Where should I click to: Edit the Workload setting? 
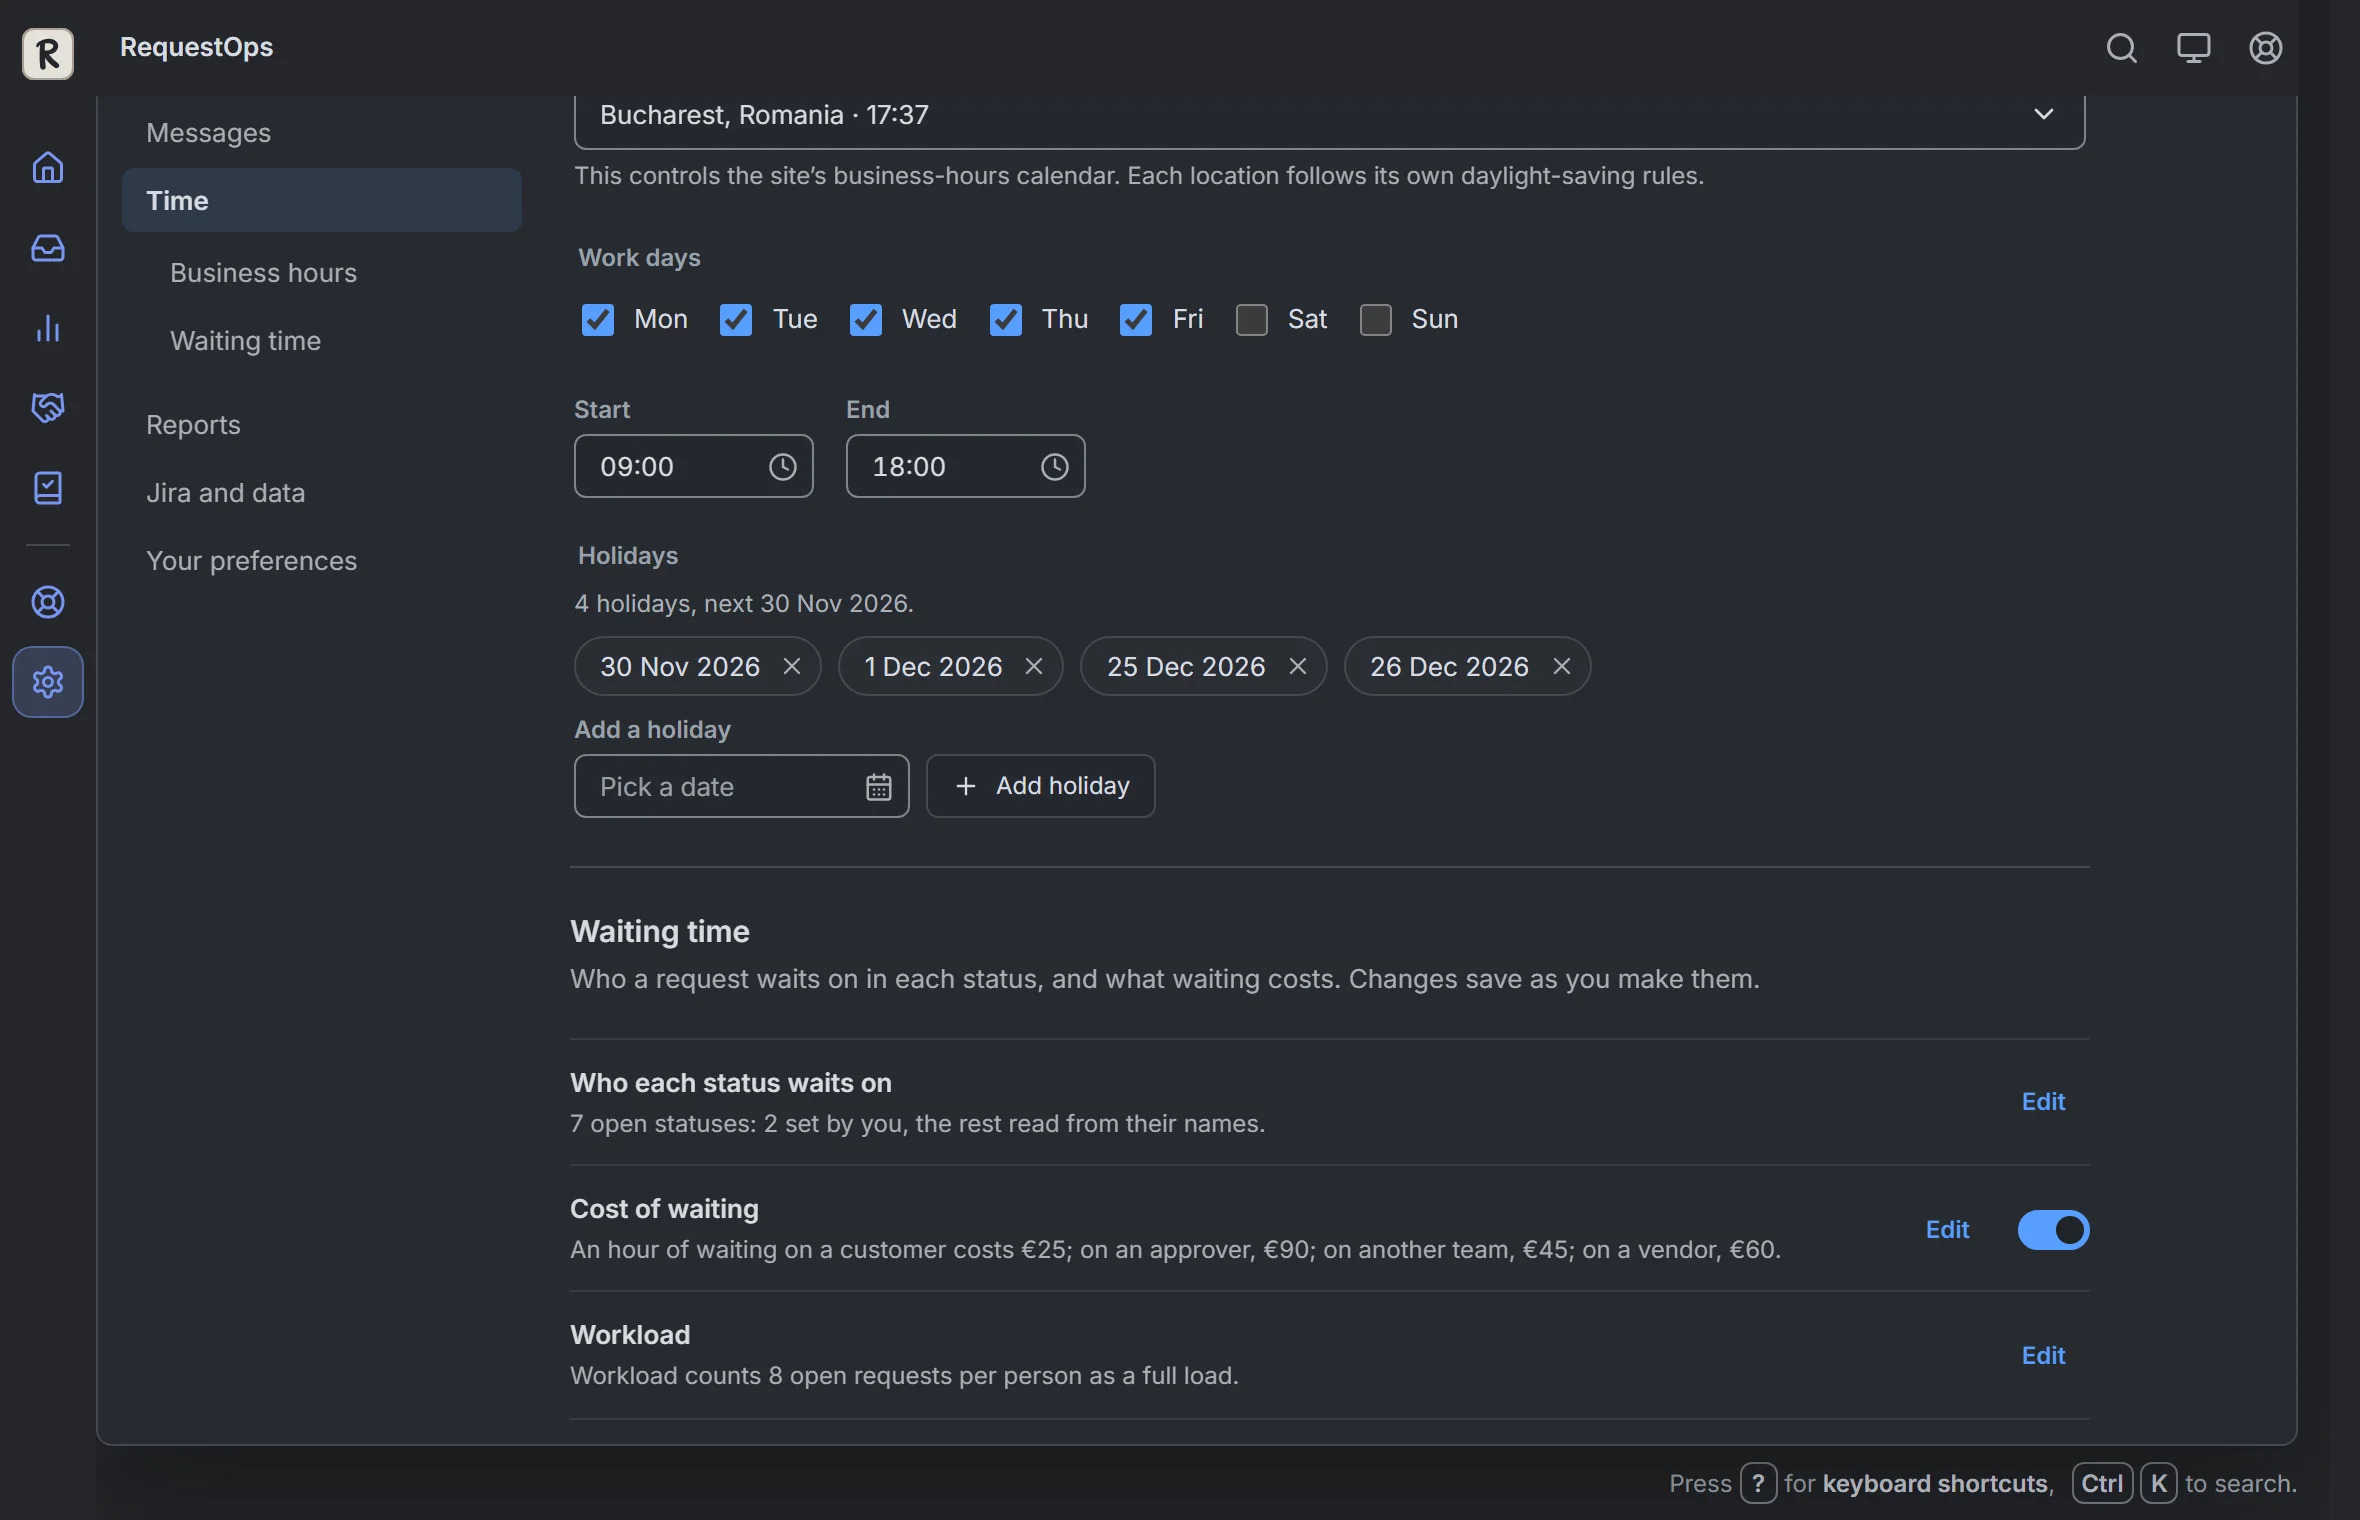[2043, 1356]
